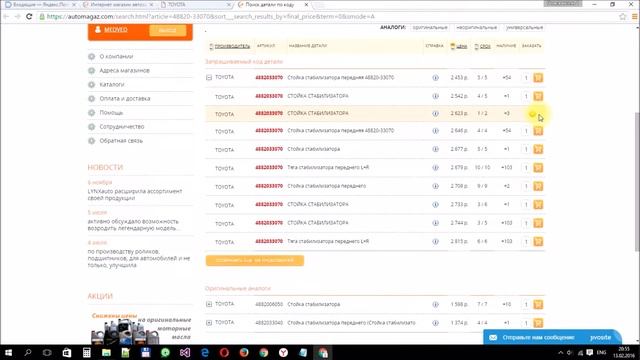
Task: Add the 2 453 р. Toyota part to cart
Action: tap(538, 78)
